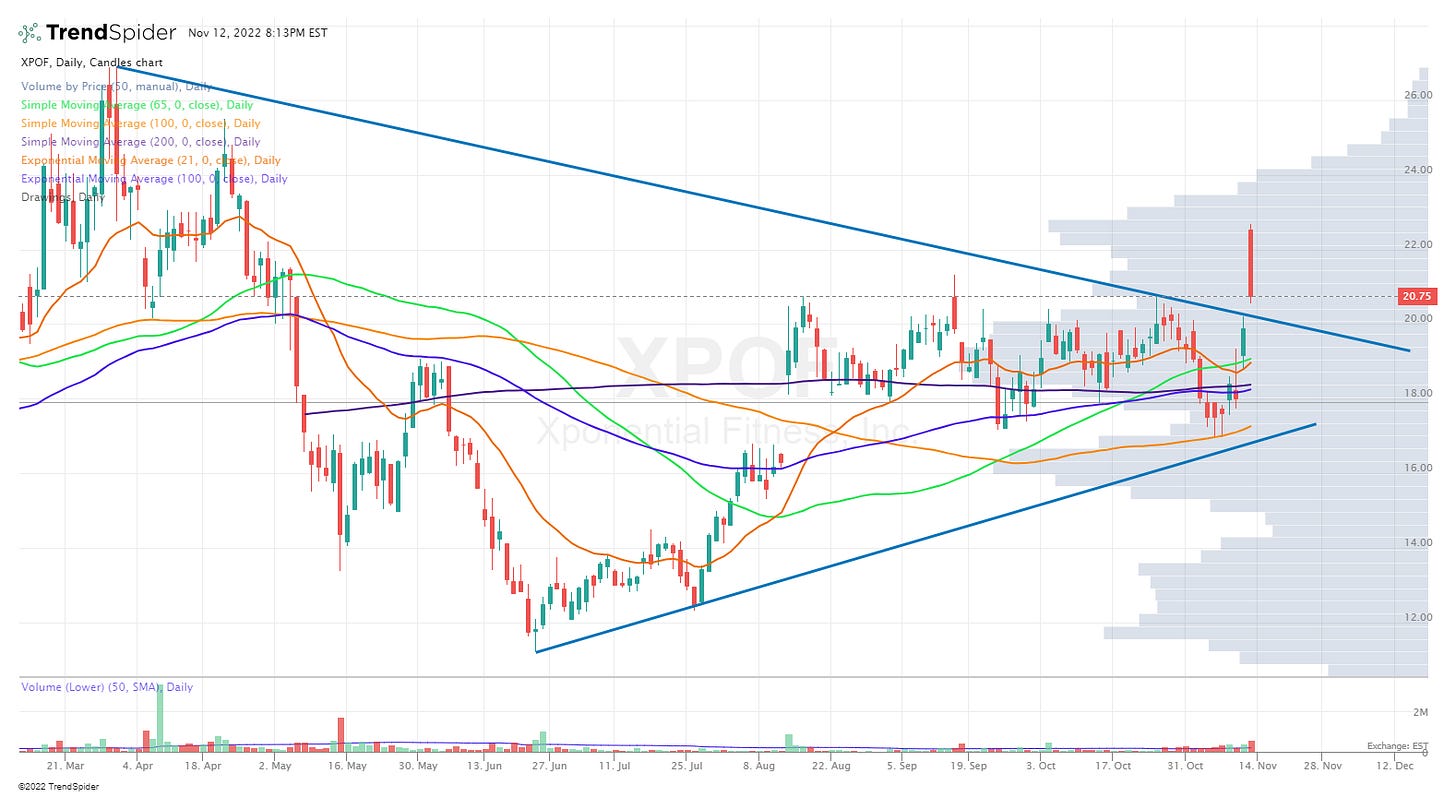Click the "27. Jun" date label
1456x795 pixels.
point(549,765)
